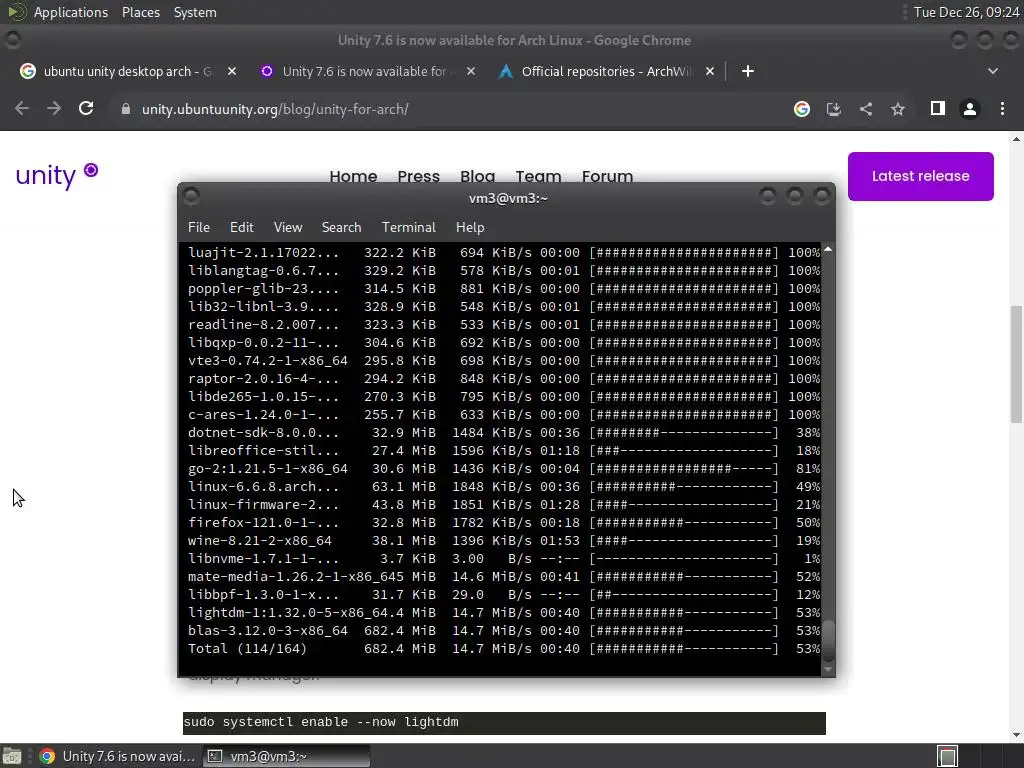Open the terminal Help menu

tap(470, 227)
